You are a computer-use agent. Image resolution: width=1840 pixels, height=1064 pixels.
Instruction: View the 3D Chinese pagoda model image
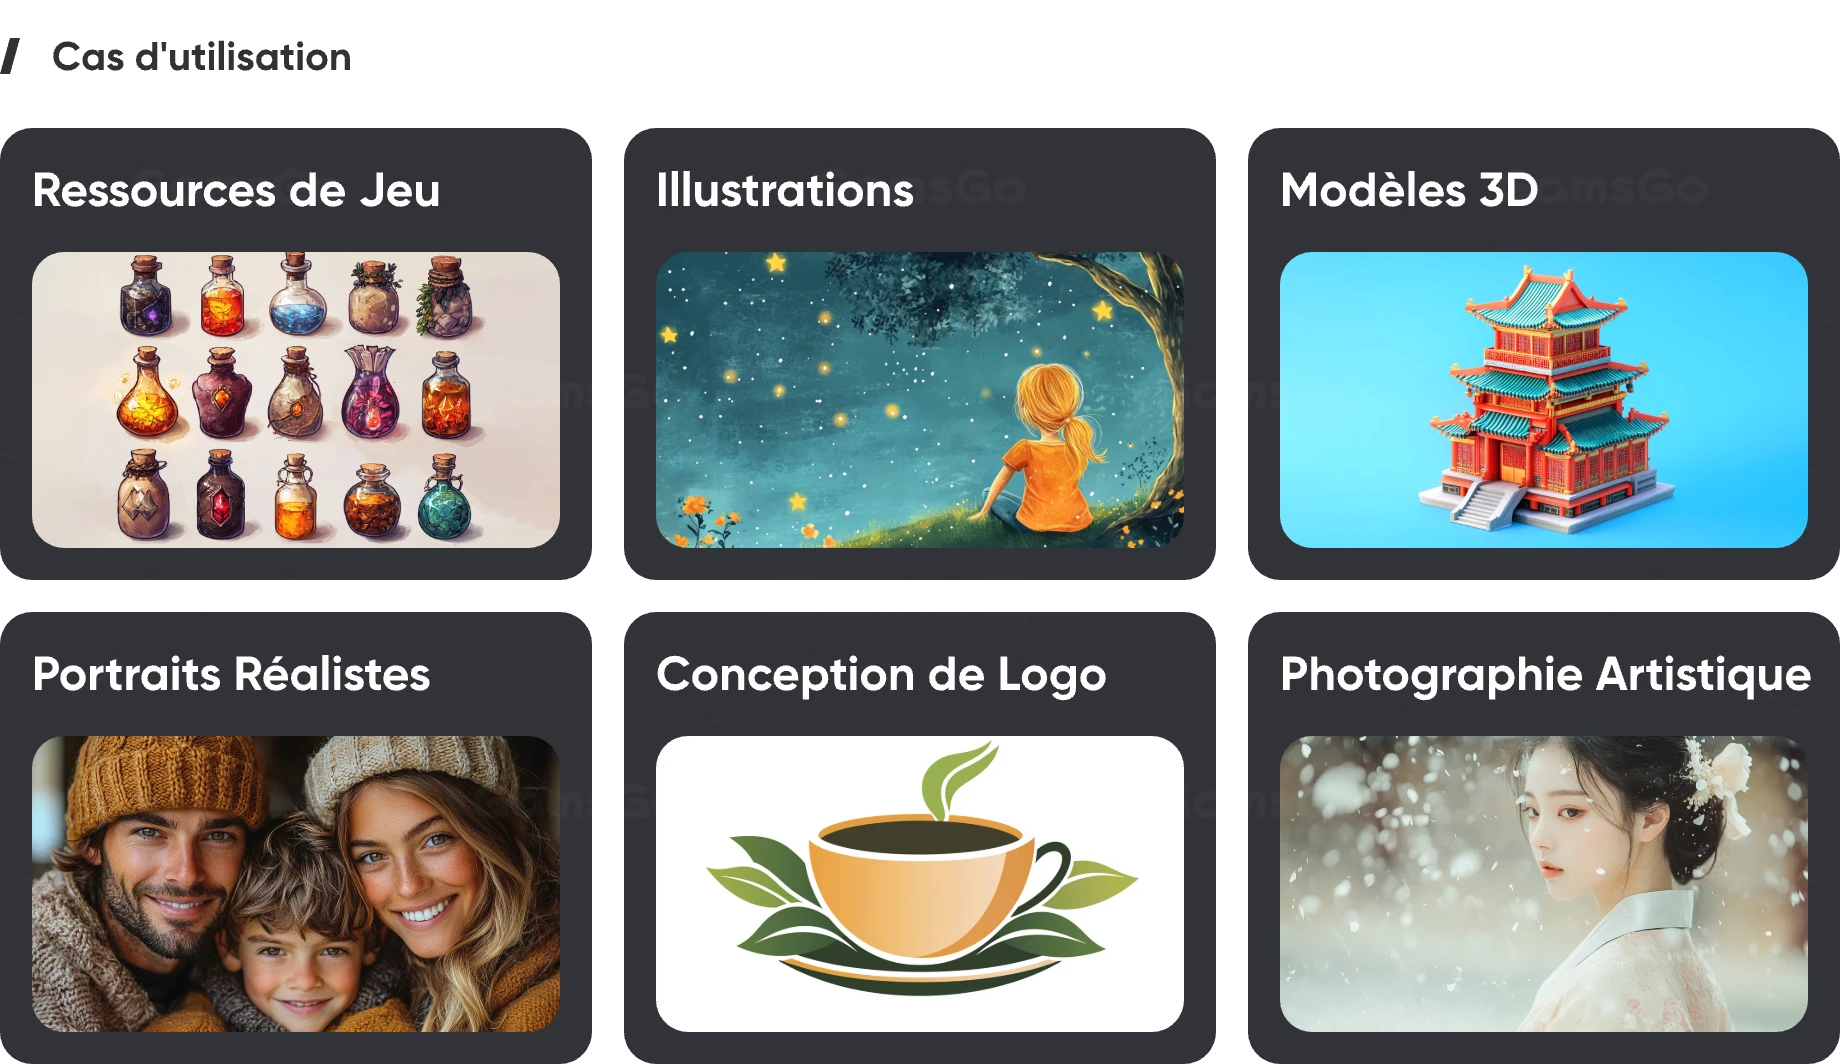(x=1544, y=400)
